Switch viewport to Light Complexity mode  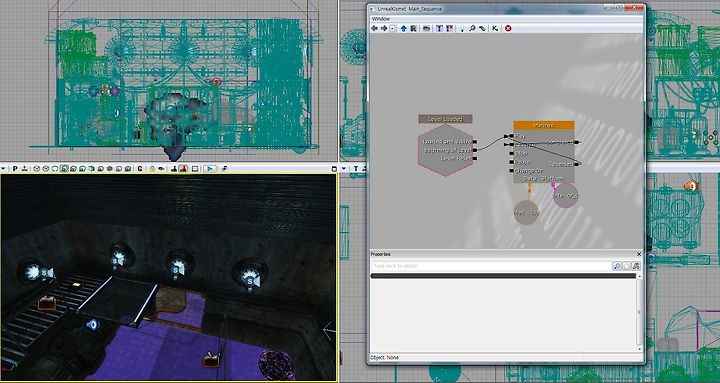pyautogui.click(x=91, y=169)
